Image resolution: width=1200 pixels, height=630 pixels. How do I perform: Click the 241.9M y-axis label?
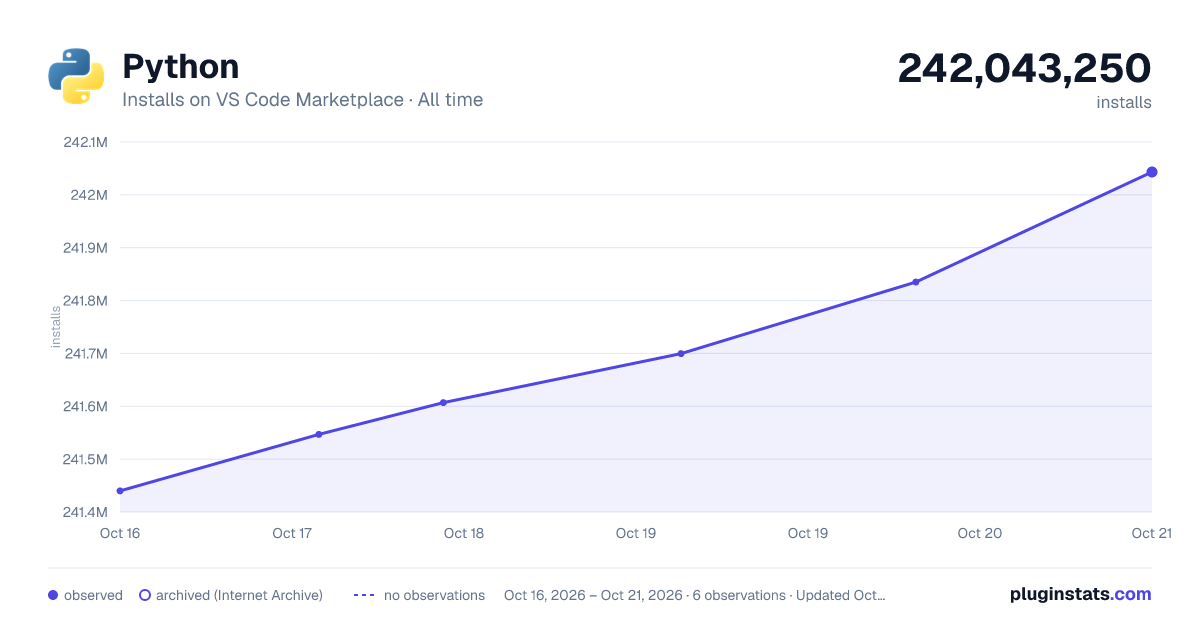(86, 248)
